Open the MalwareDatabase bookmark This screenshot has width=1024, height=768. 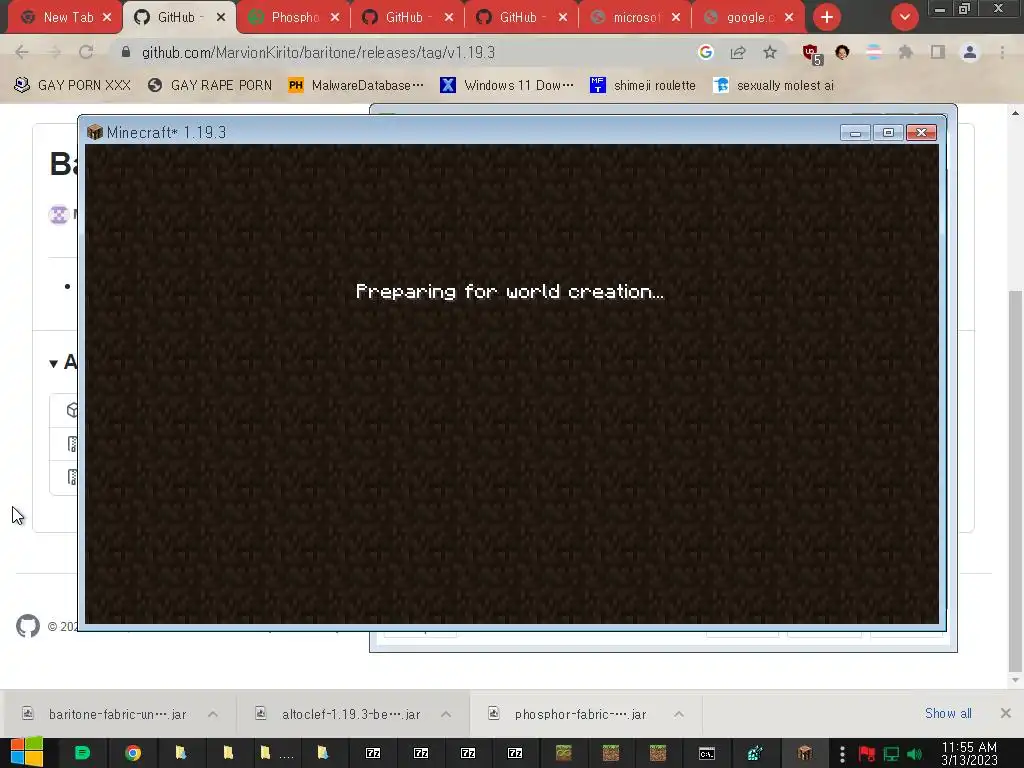click(356, 86)
